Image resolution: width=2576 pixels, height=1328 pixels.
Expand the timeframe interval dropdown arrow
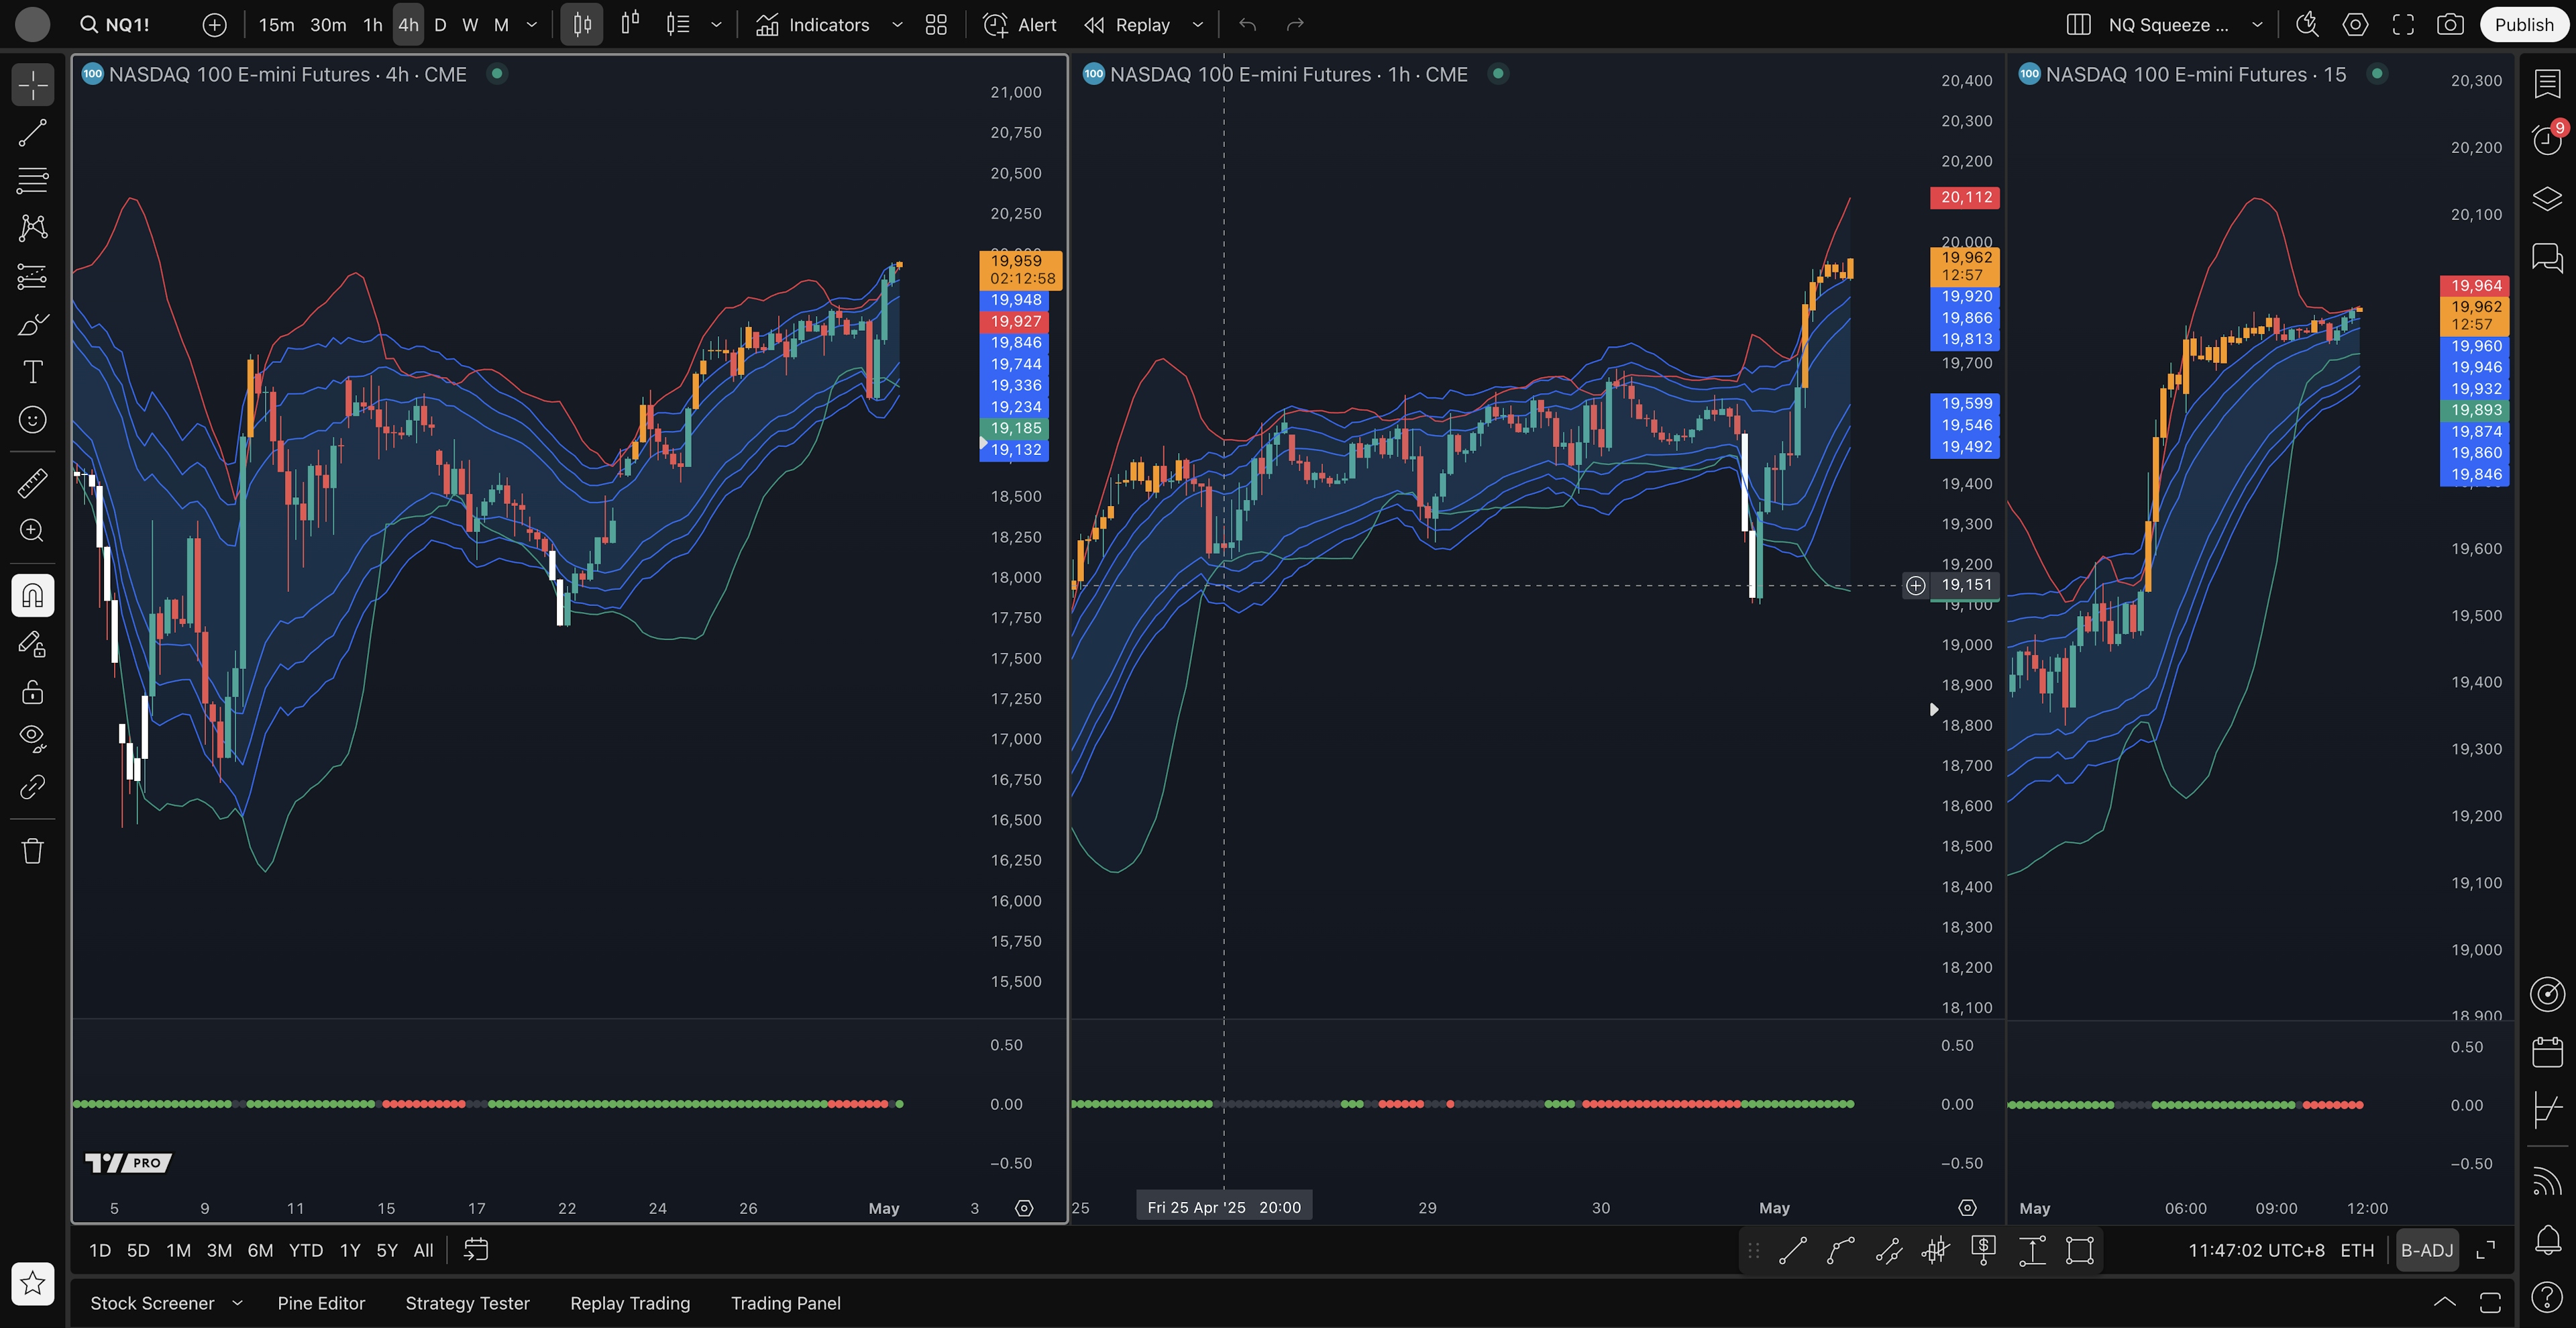pyautogui.click(x=532, y=25)
